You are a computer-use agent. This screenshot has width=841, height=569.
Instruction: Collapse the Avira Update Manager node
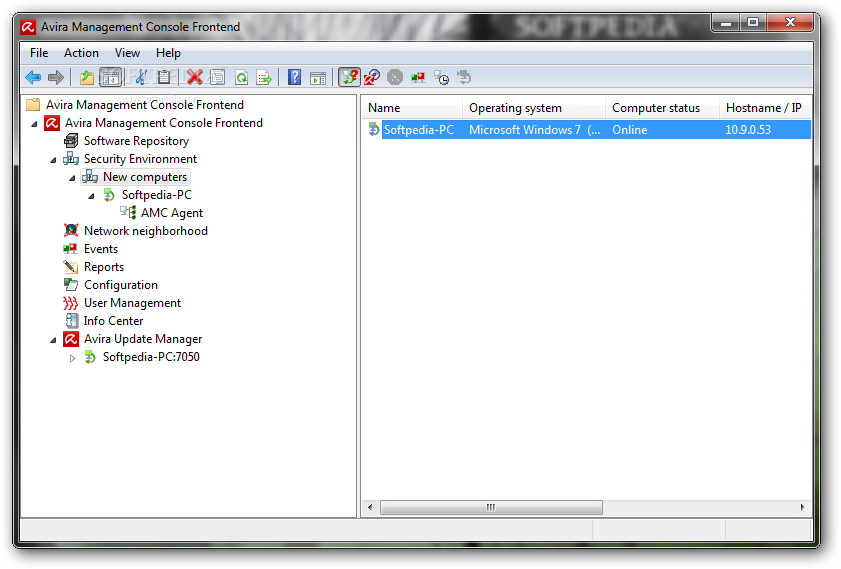[x=53, y=340]
